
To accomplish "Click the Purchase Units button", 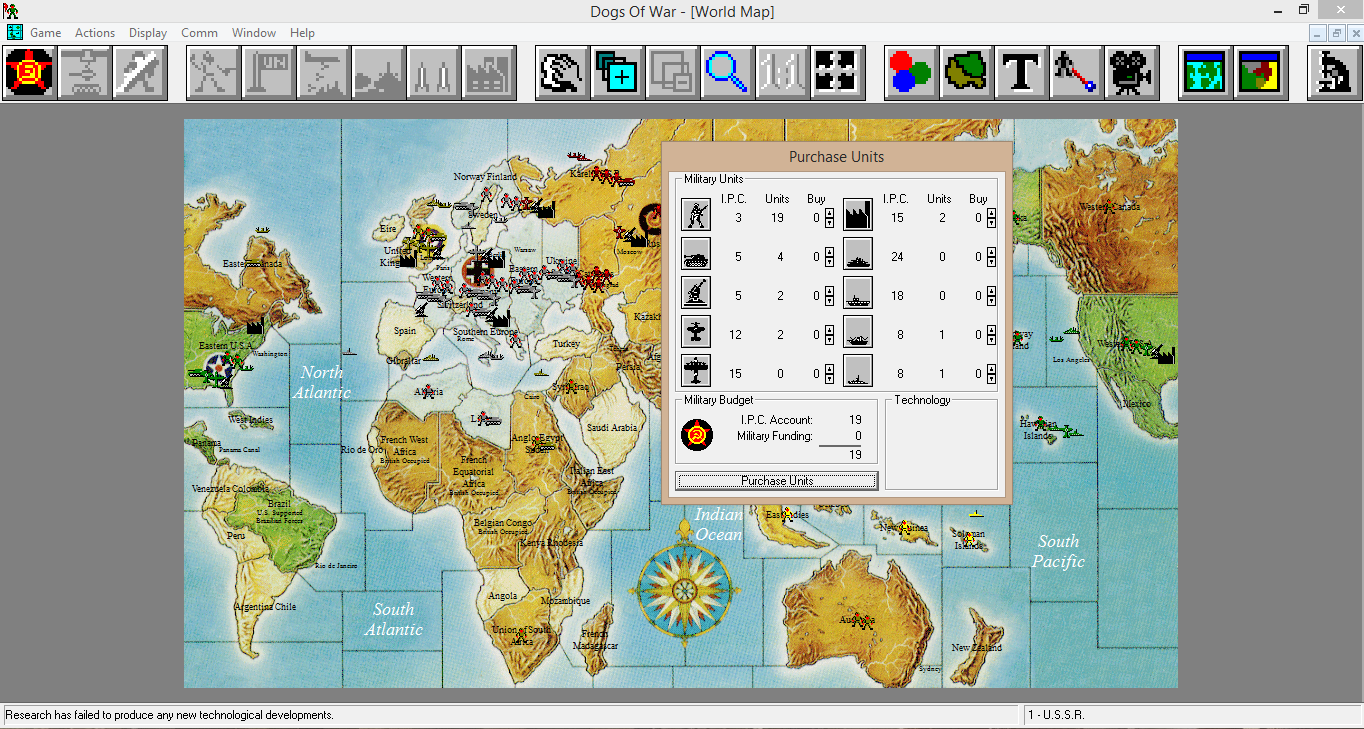I will coord(777,481).
